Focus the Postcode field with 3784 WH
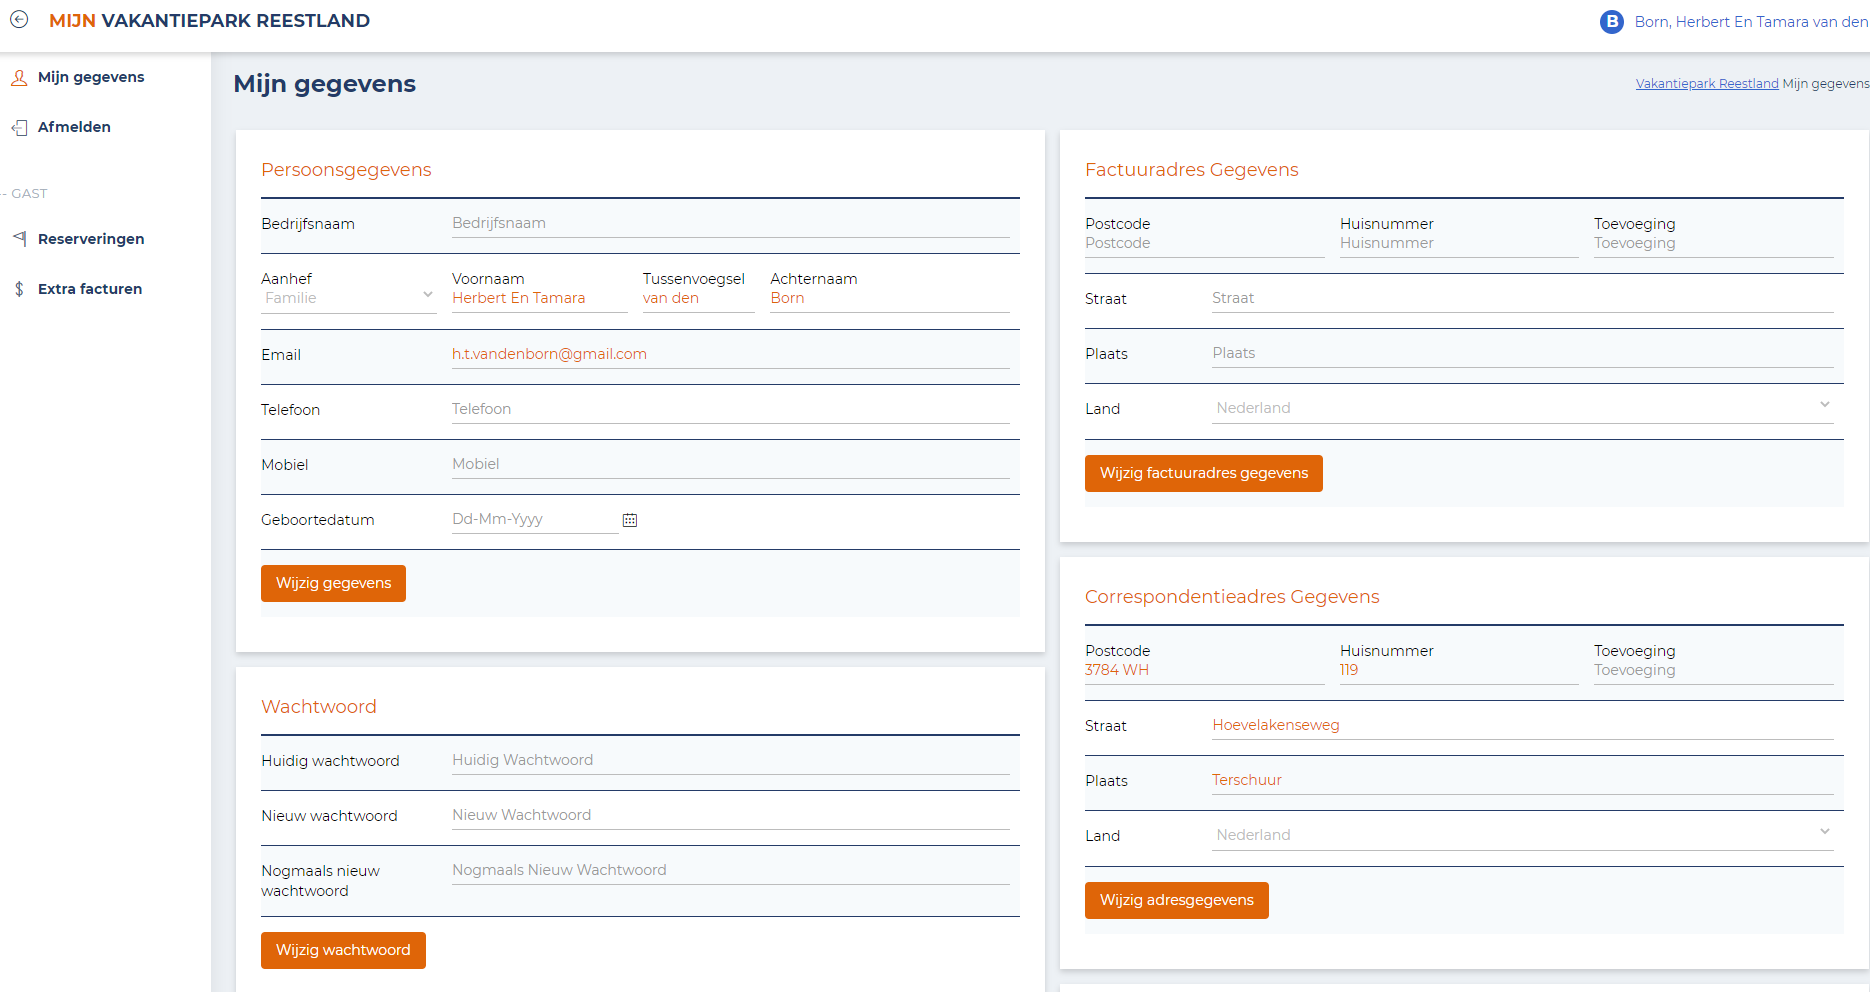 [1204, 671]
